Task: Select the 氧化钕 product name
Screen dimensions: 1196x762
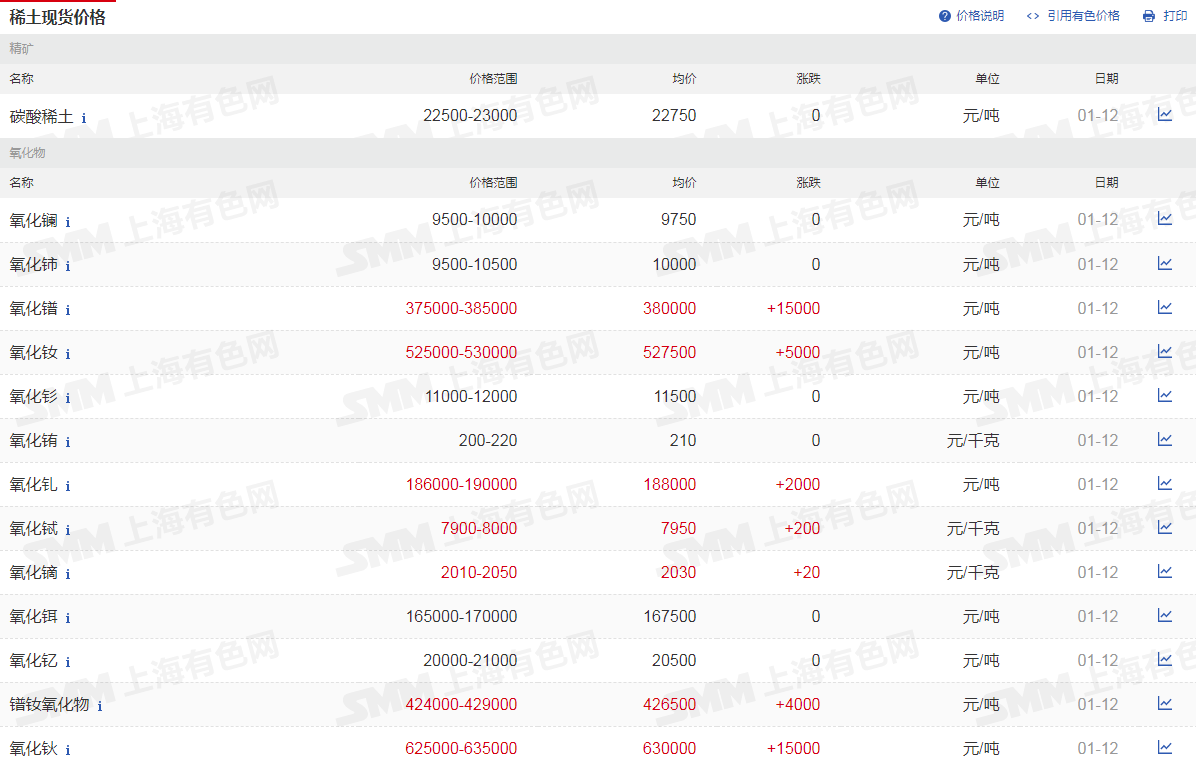Action: (34, 352)
